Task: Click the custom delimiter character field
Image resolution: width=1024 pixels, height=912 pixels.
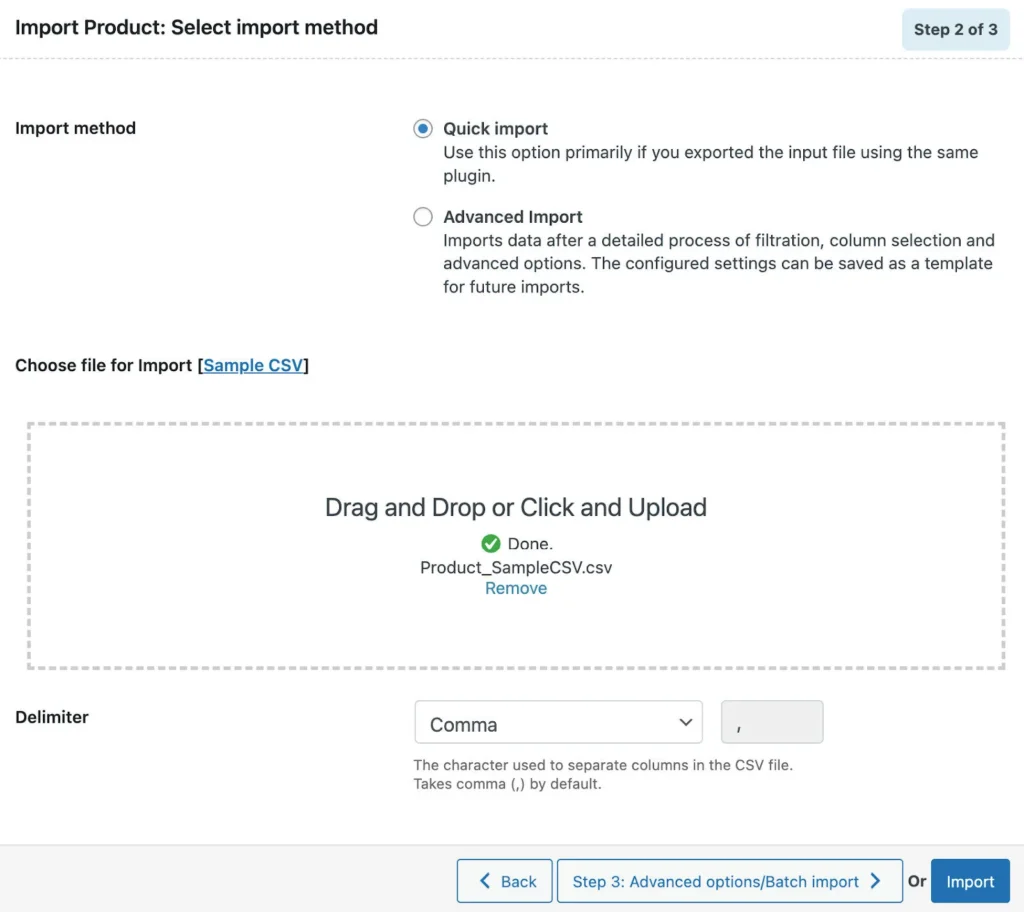Action: (771, 721)
